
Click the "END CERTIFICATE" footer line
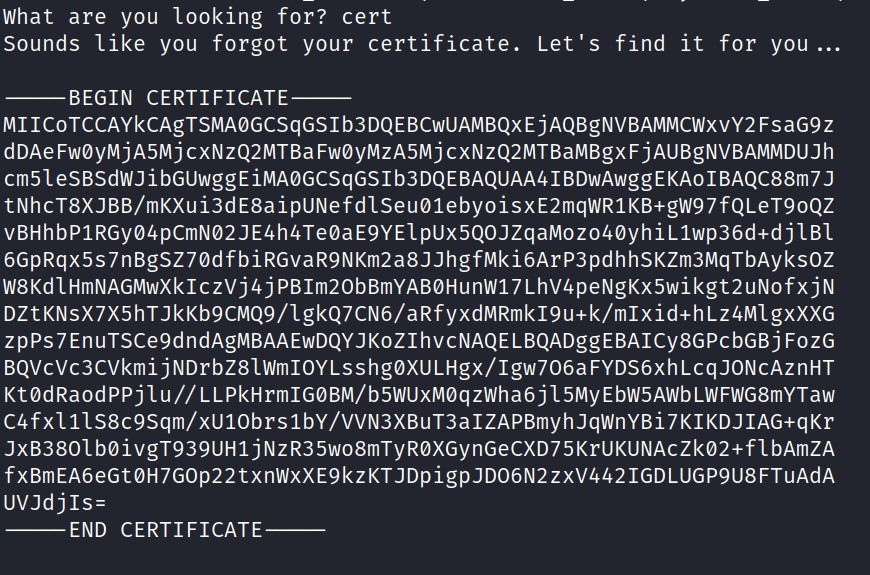(165, 530)
